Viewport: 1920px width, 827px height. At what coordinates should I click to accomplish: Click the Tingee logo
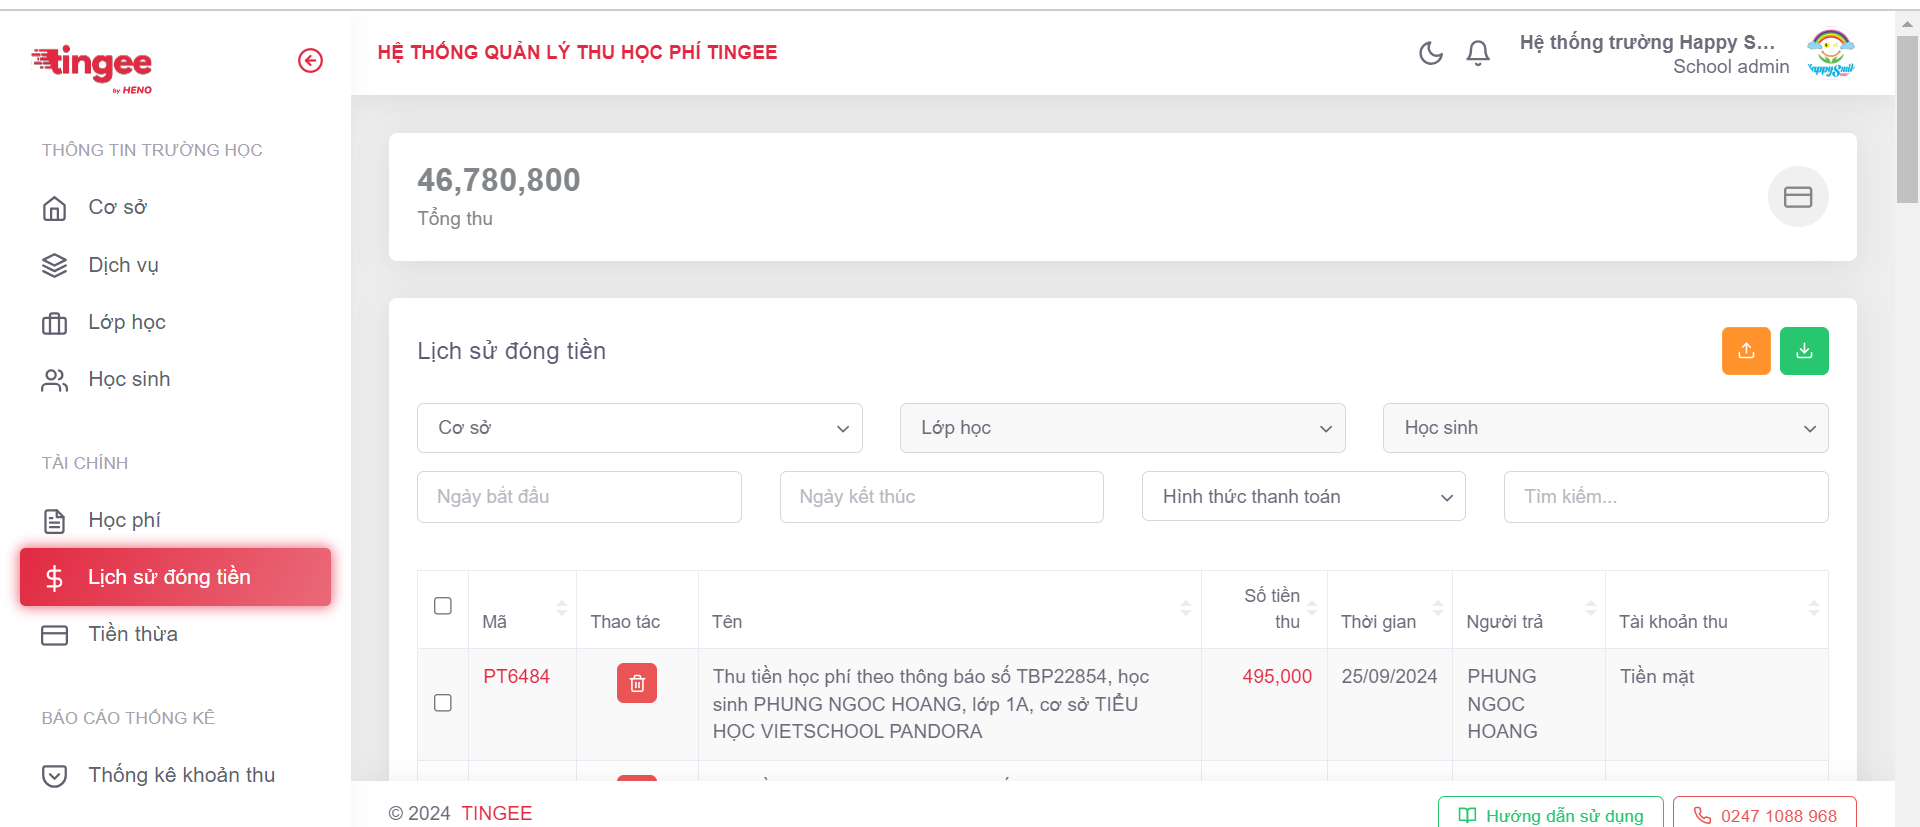[x=93, y=66]
